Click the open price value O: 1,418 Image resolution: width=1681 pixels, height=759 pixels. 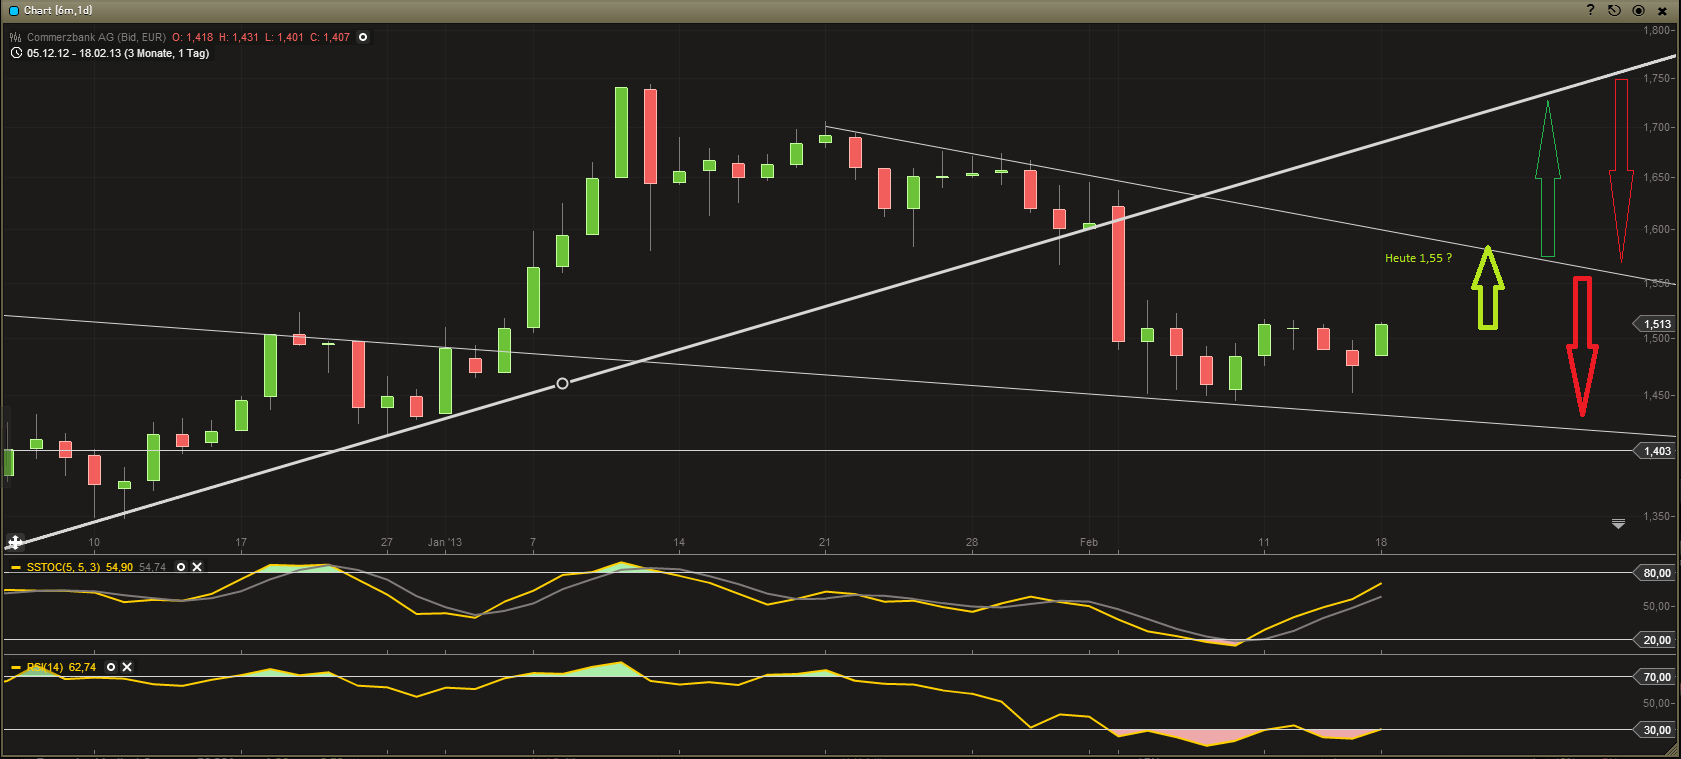(193, 37)
